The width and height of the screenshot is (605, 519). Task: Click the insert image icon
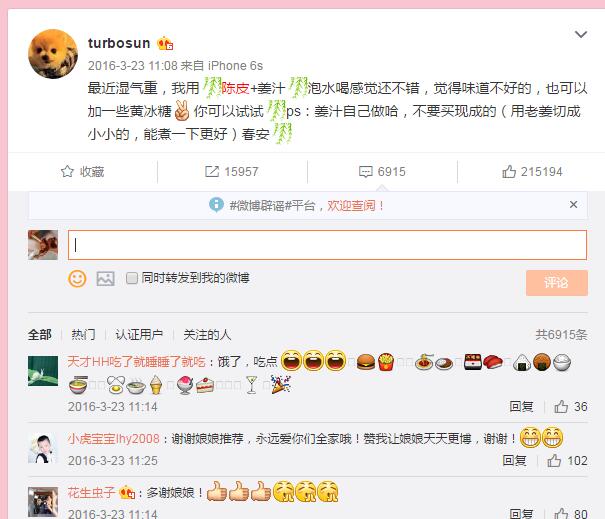tap(105, 278)
